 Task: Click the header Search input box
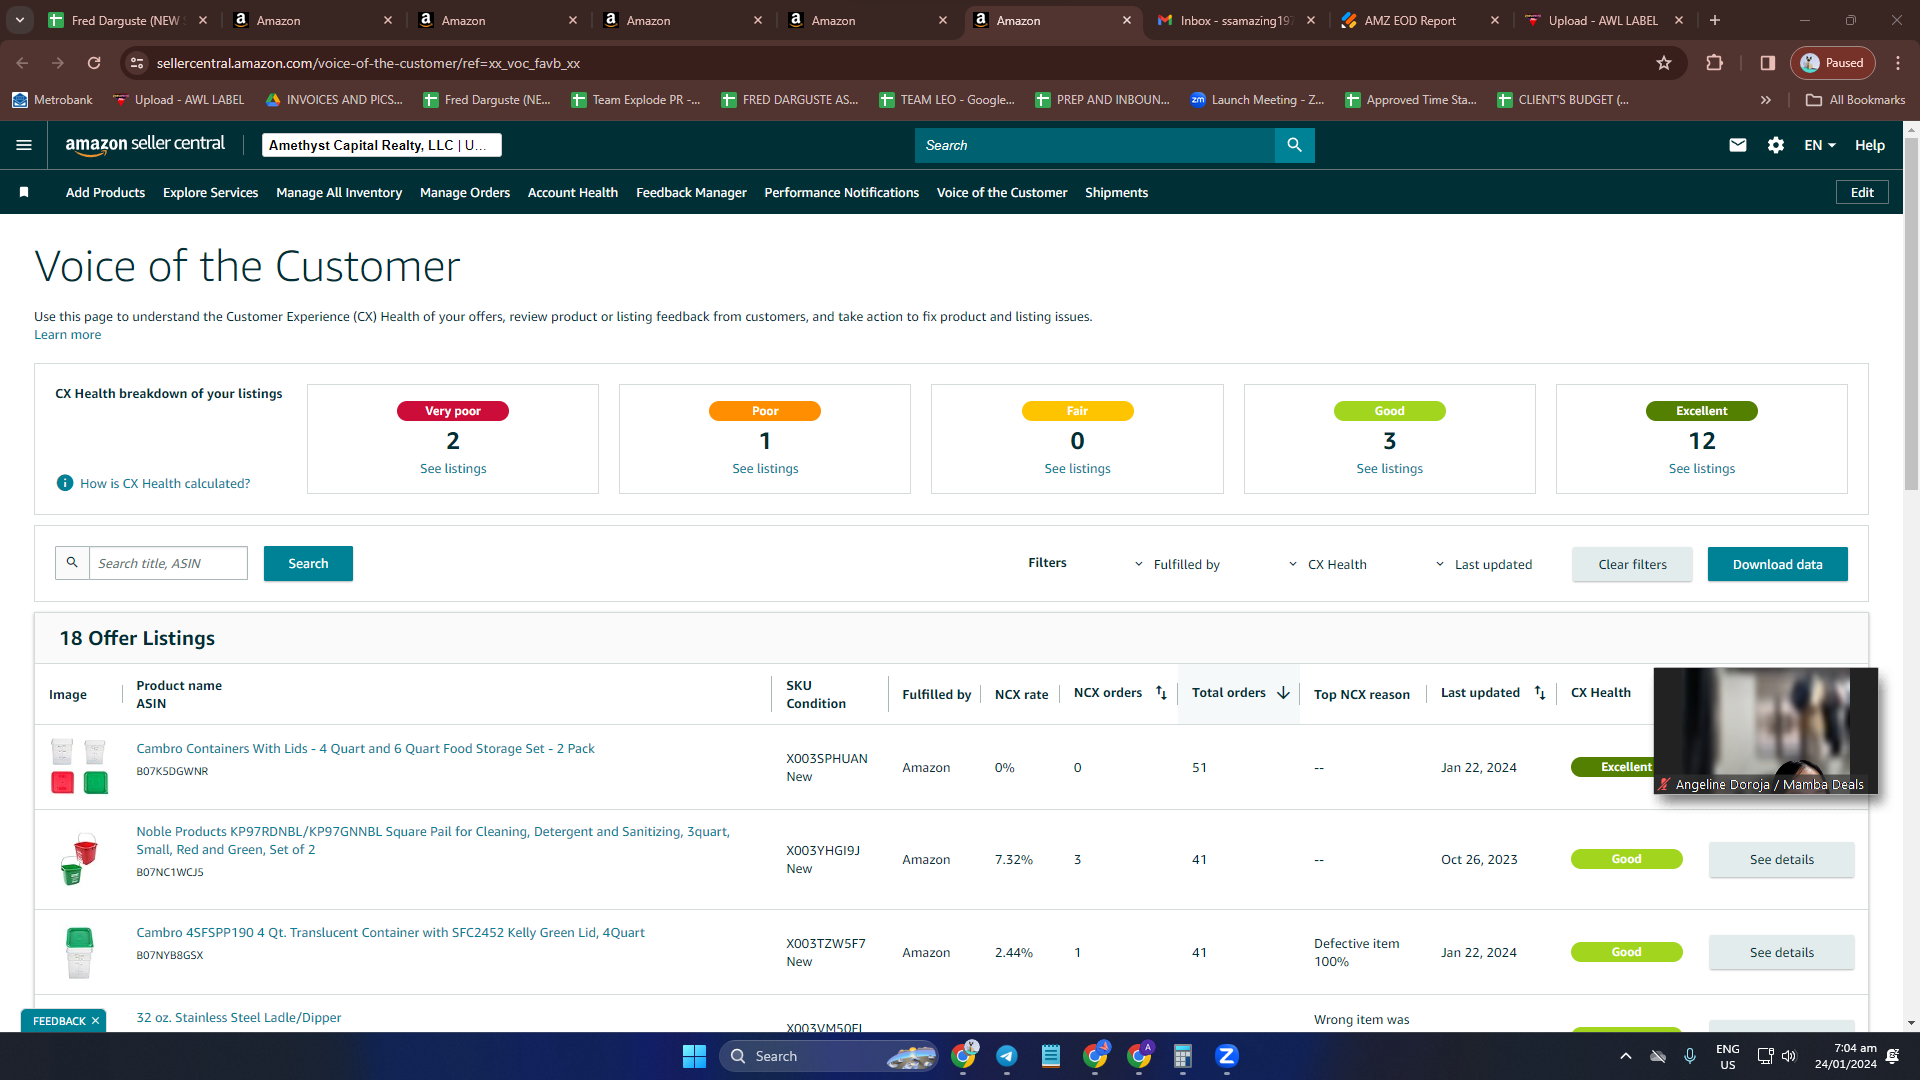pos(1095,145)
